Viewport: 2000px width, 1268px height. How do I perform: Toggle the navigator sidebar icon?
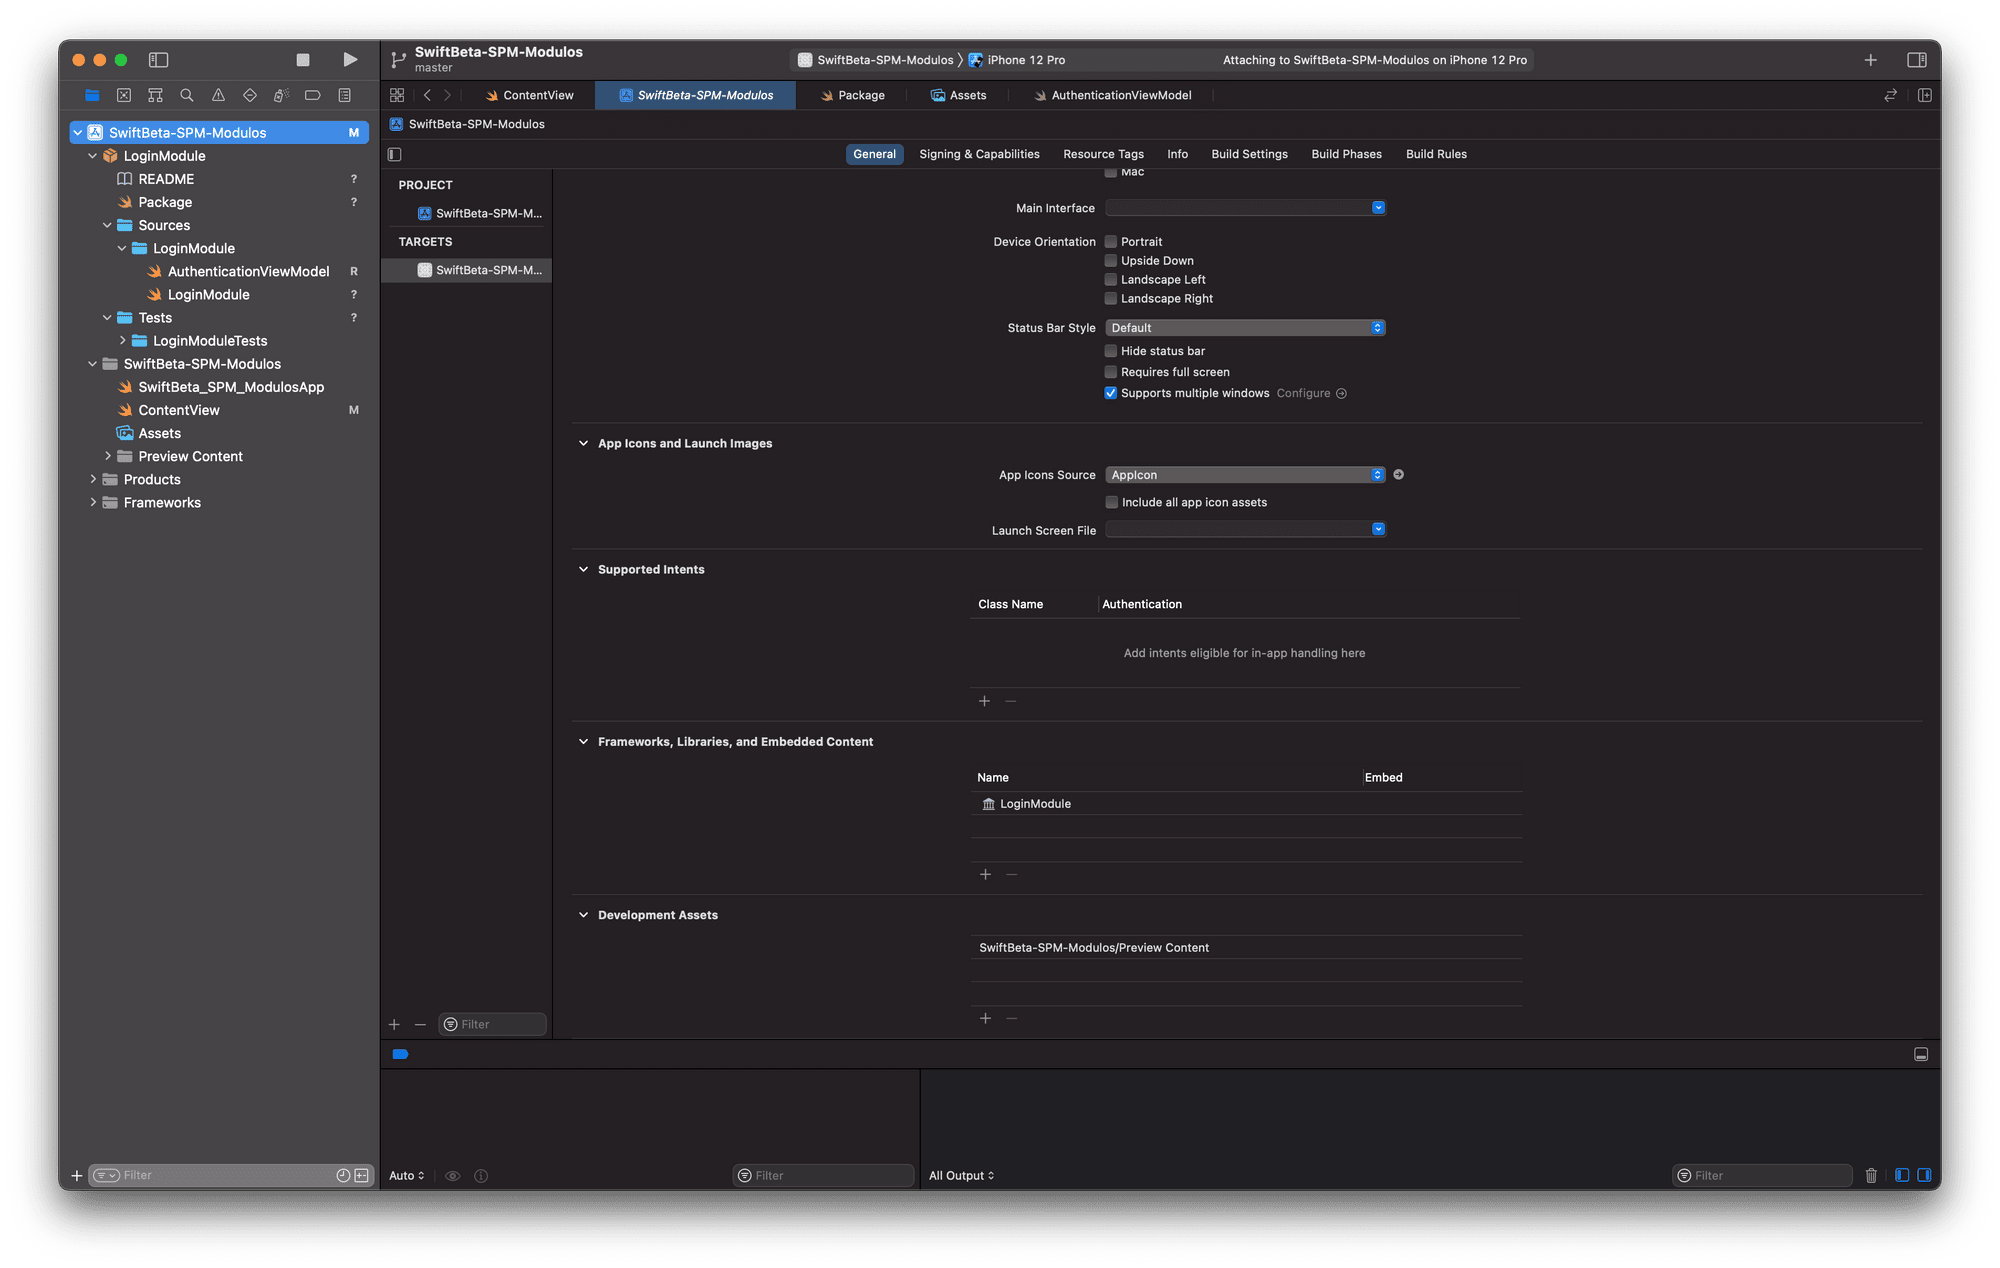(x=159, y=60)
